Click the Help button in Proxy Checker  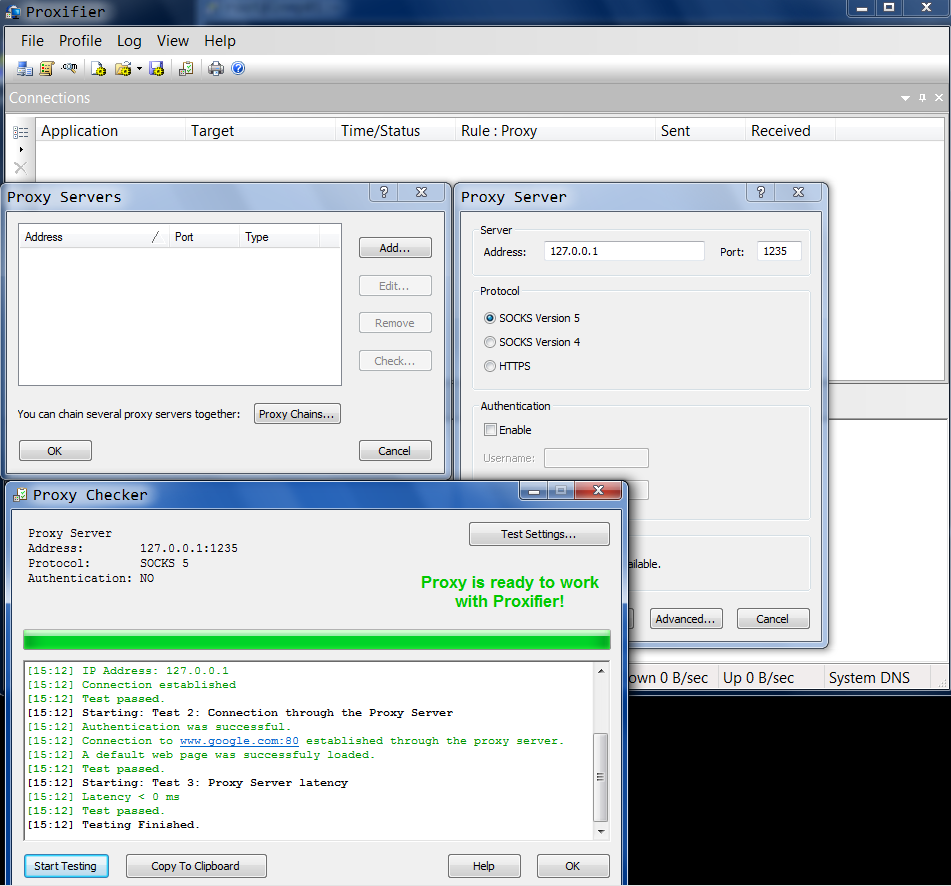click(484, 866)
